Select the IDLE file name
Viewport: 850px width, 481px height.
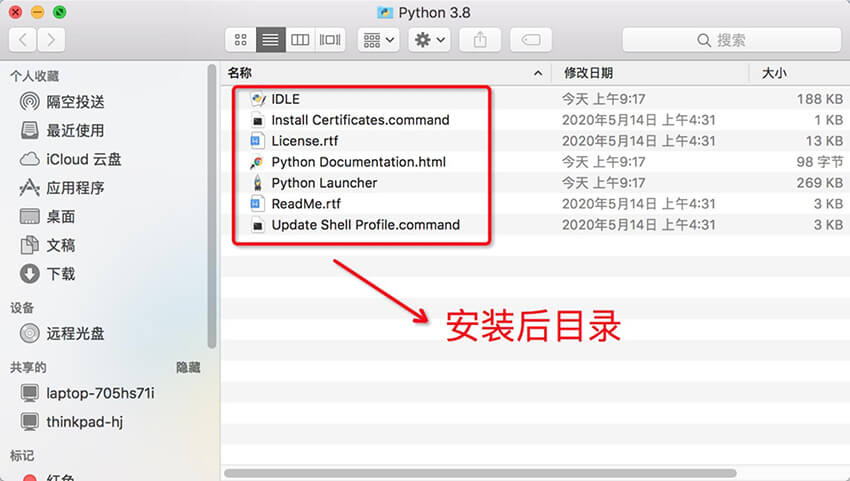pos(285,99)
